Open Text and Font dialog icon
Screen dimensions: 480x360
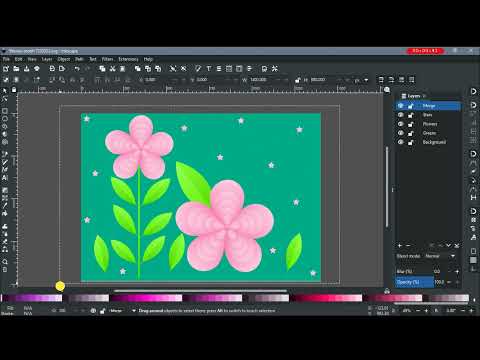[209, 69]
